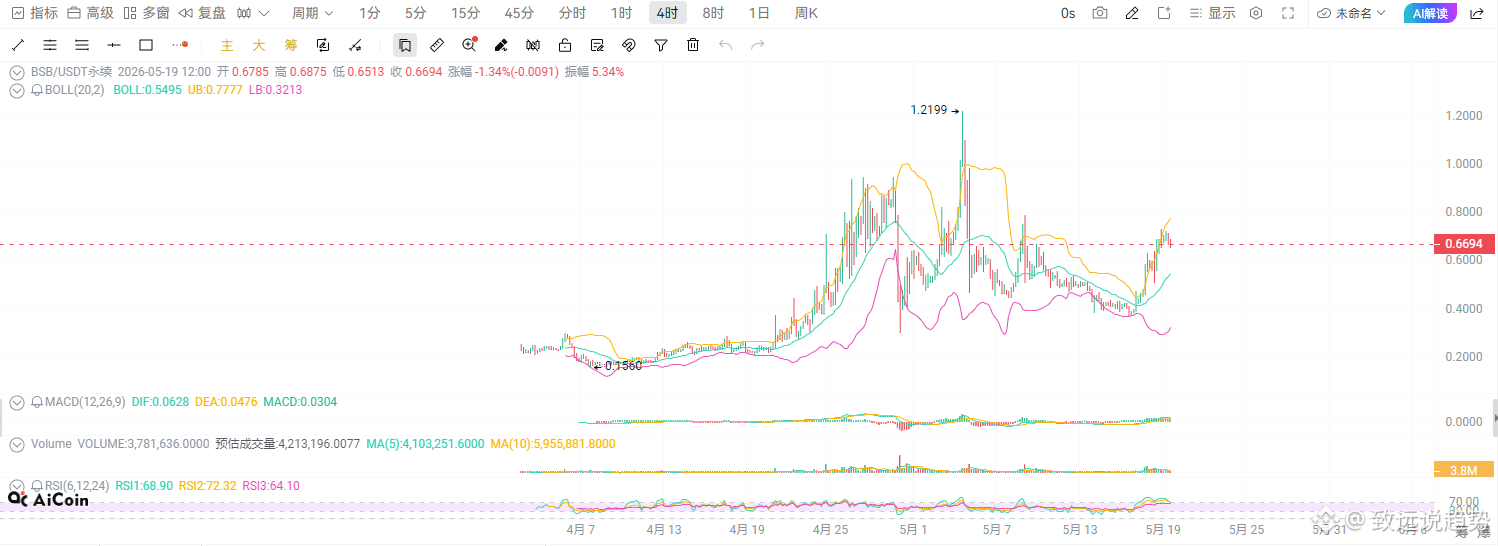Screen dimensions: 1498x546
Task: Click the zoom-in magnifier icon
Action: (x=469, y=45)
